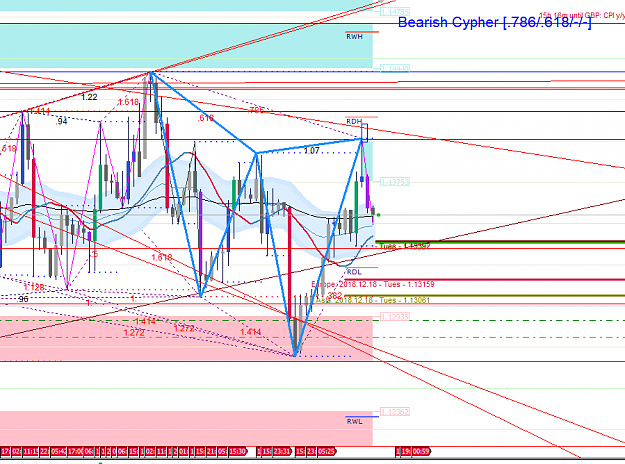Click the green current-price dot

[x=378, y=215]
